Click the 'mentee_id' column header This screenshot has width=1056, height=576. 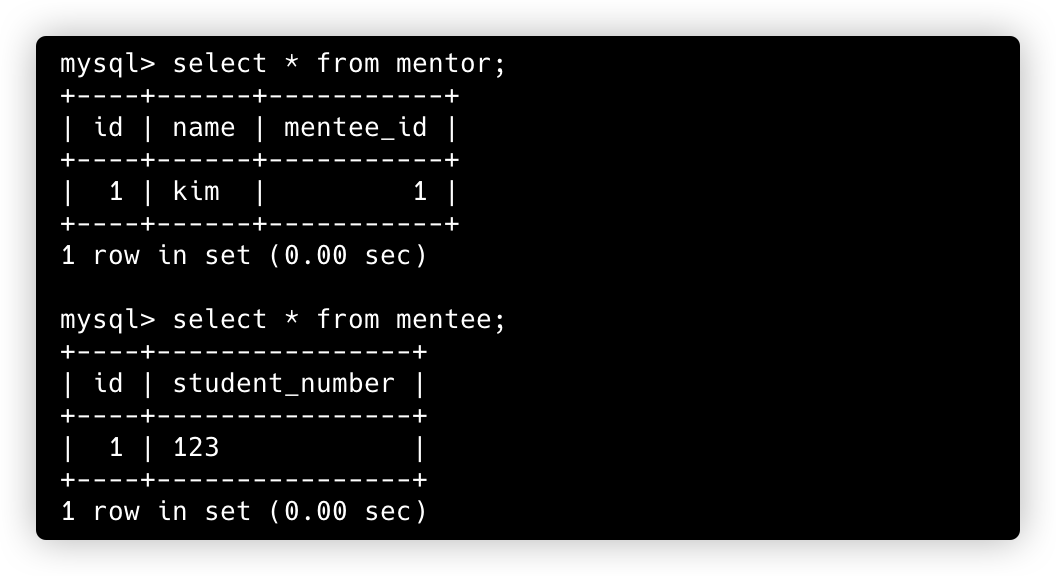pos(356,128)
